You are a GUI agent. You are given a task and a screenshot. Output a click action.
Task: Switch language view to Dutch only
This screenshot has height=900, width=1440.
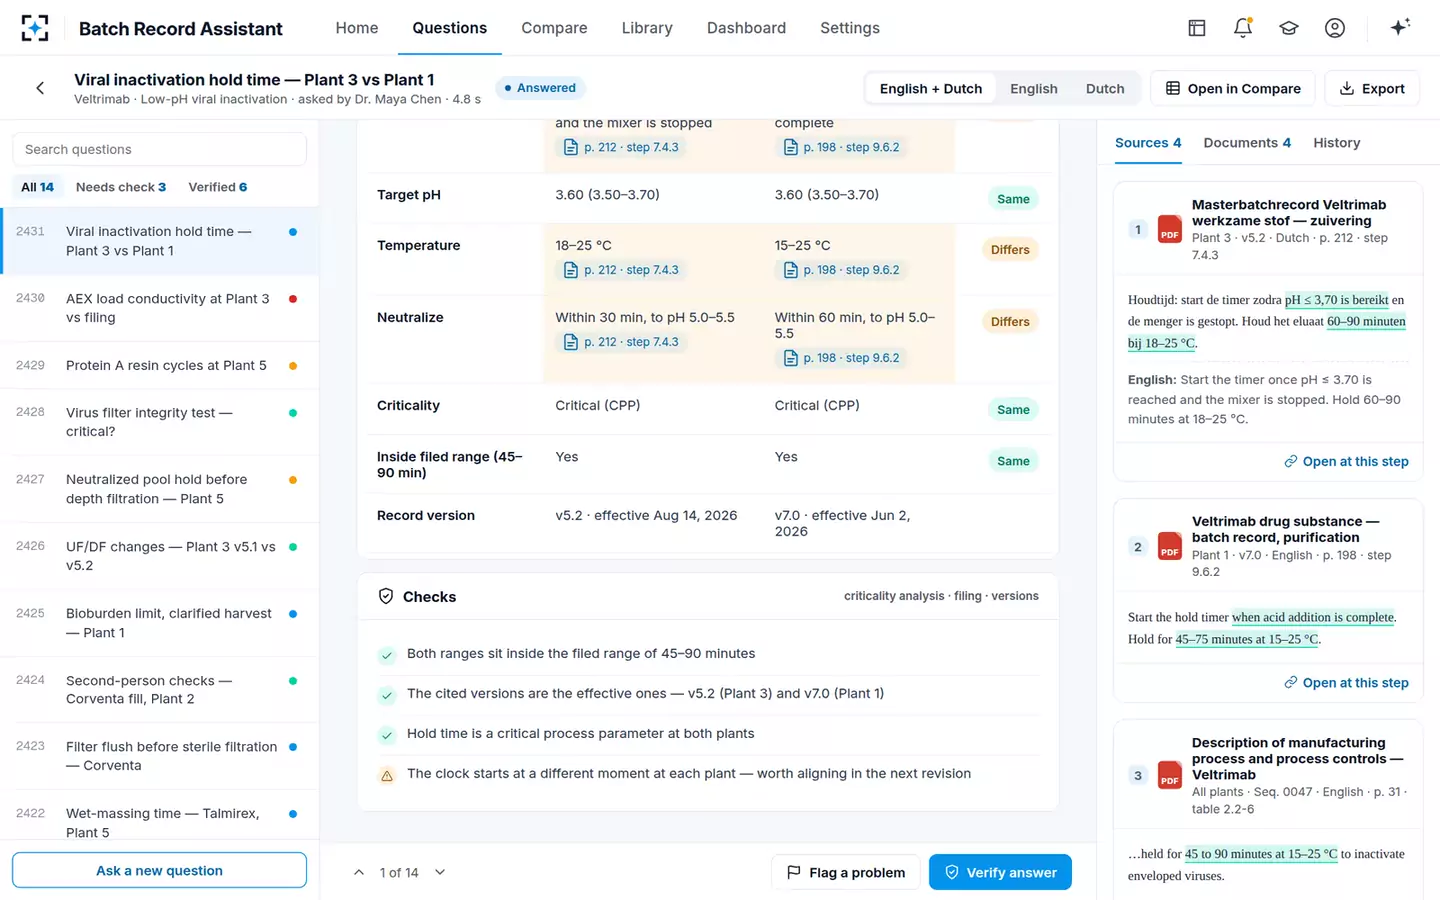click(x=1105, y=88)
